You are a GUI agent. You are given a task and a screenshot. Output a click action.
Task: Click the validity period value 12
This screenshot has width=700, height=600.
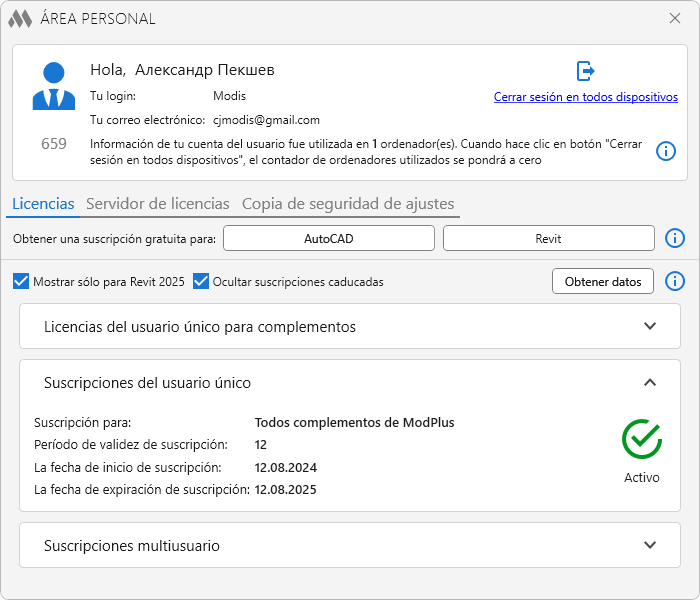(x=261, y=445)
